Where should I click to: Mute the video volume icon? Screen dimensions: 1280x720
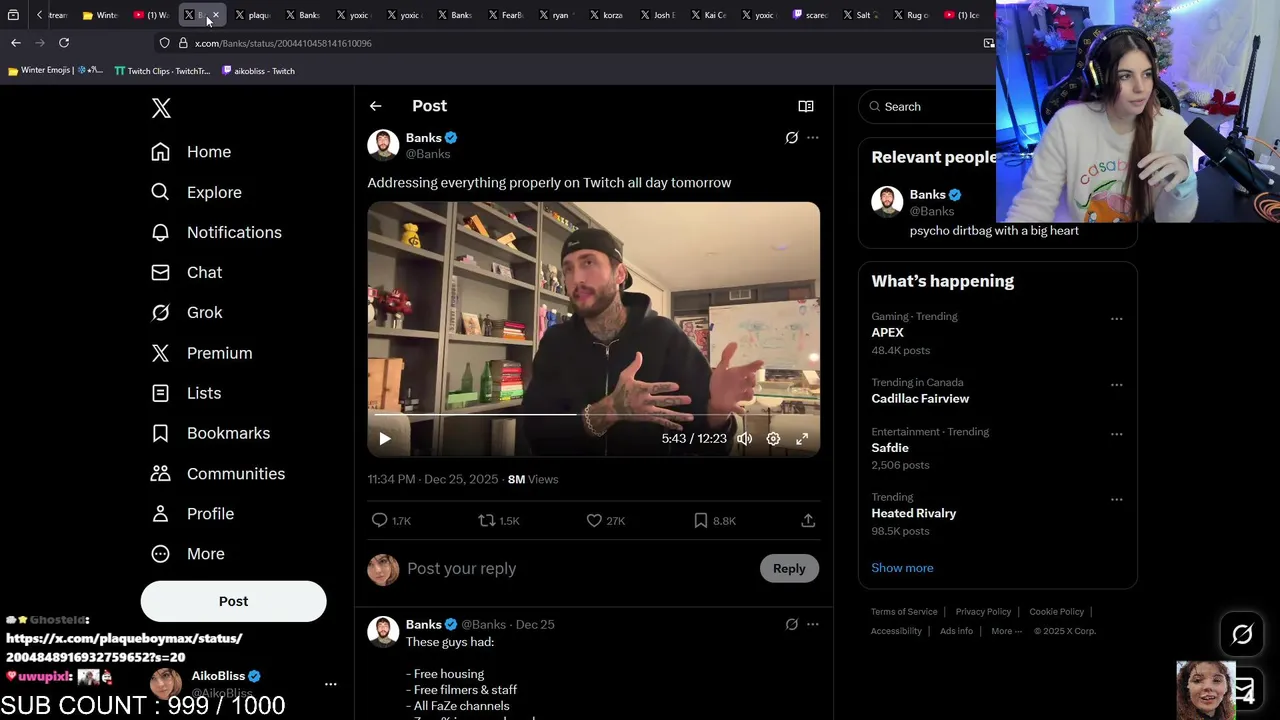[x=745, y=438]
